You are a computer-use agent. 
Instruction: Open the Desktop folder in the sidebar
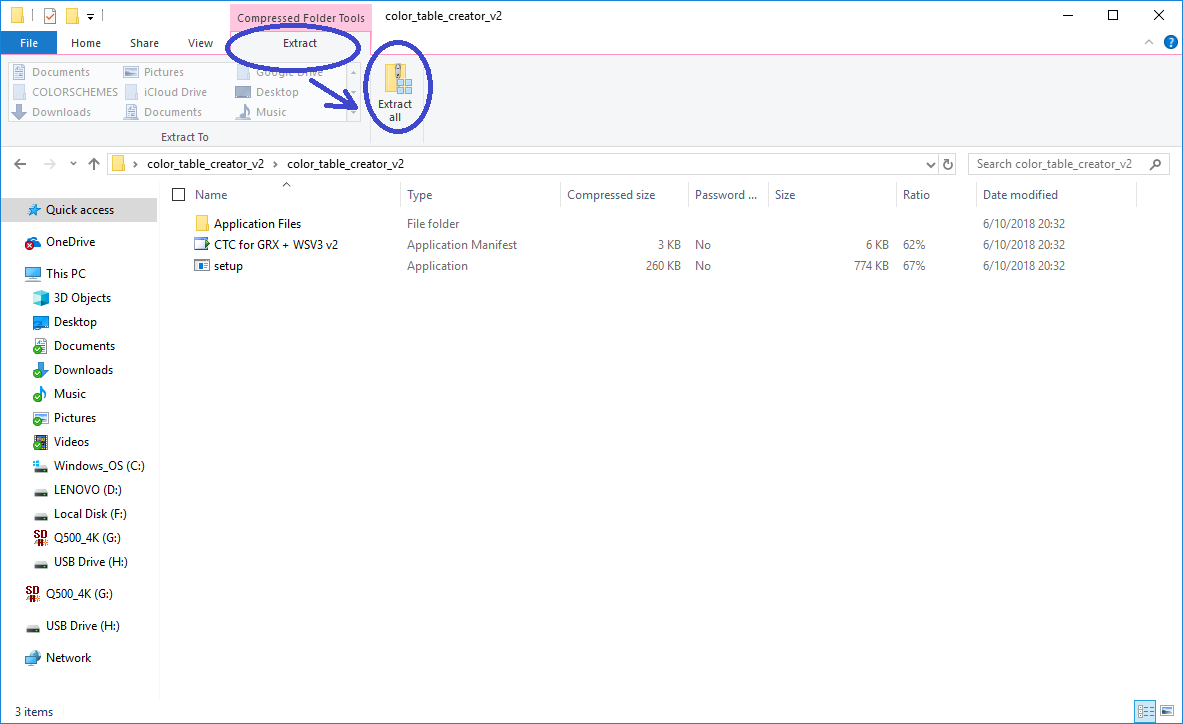pos(75,322)
